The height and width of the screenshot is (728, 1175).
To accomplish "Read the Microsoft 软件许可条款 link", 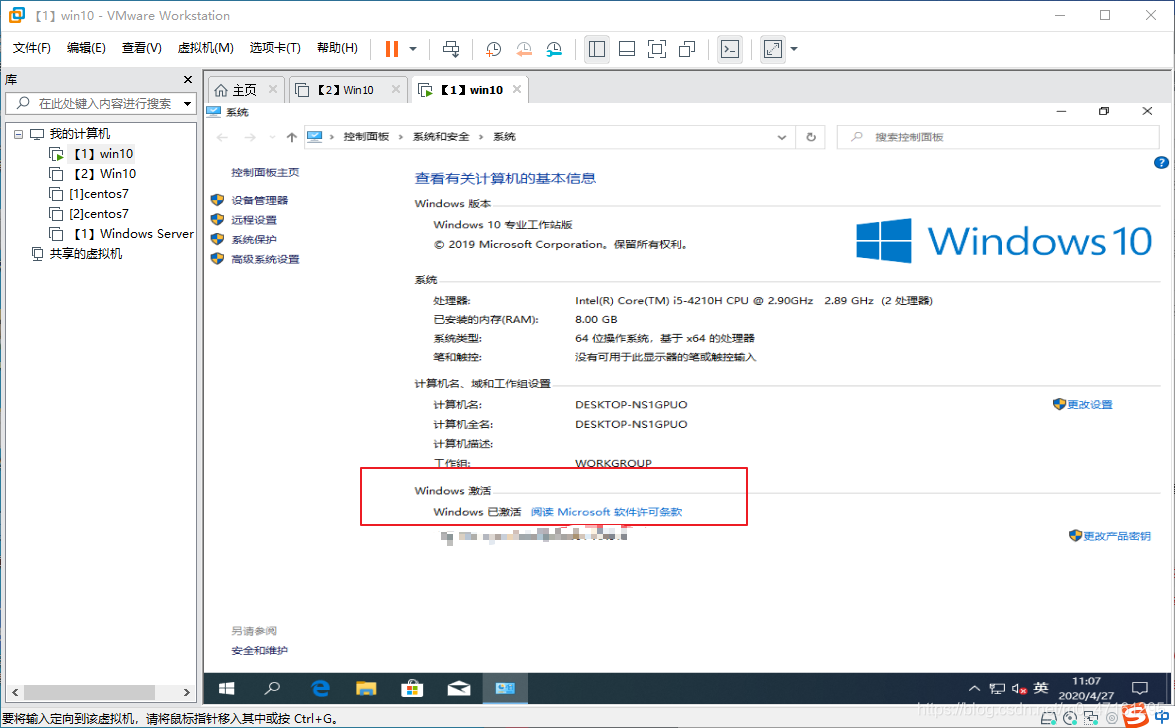I will (x=606, y=512).
